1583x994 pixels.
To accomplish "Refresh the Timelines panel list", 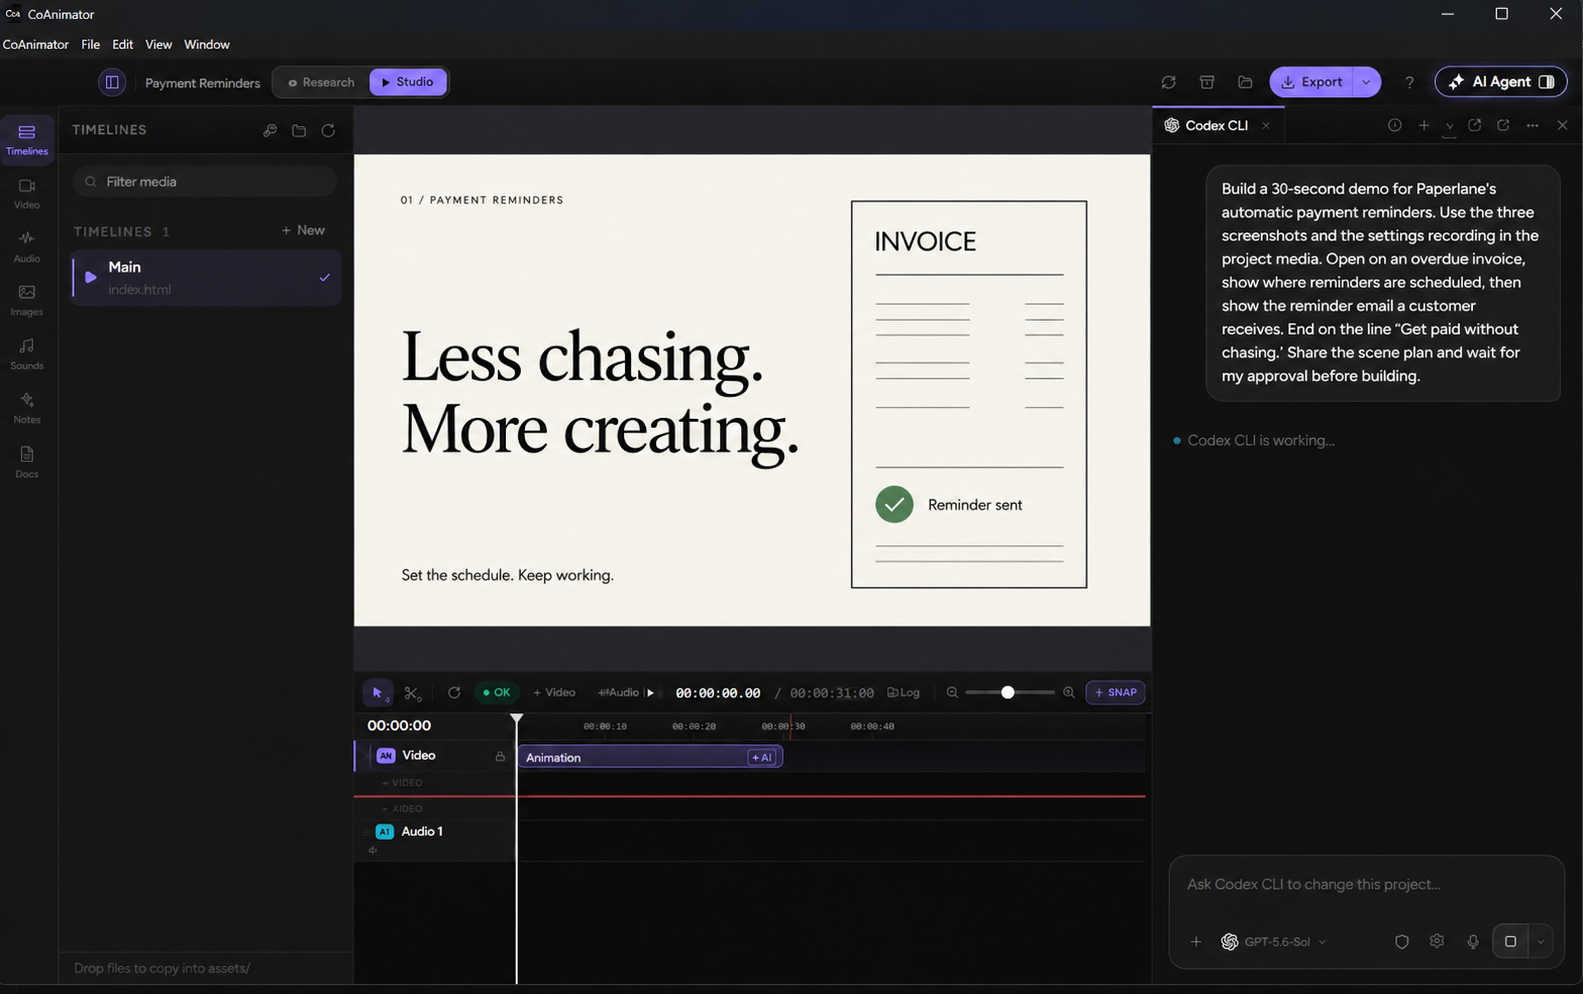I will point(328,131).
